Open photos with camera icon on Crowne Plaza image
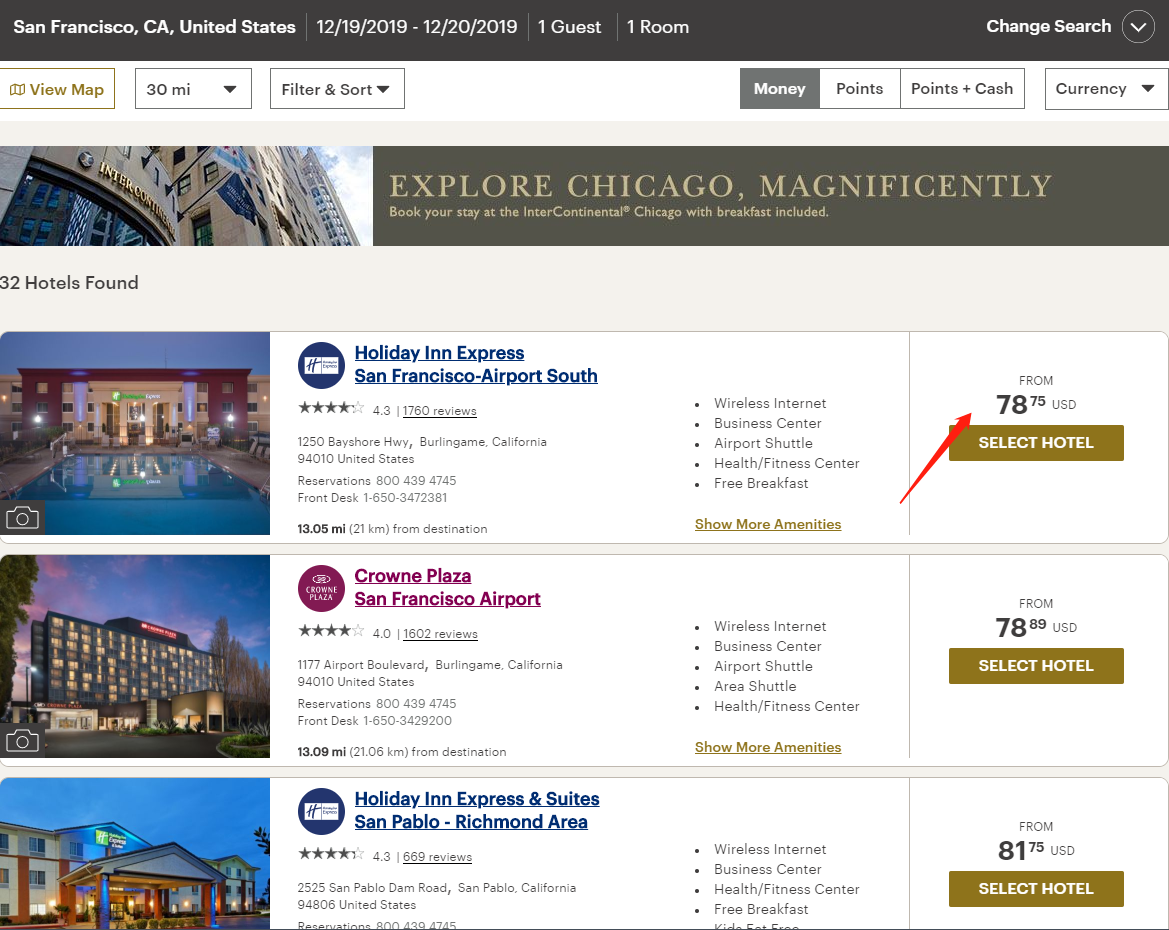The image size is (1169, 930). pos(22,741)
